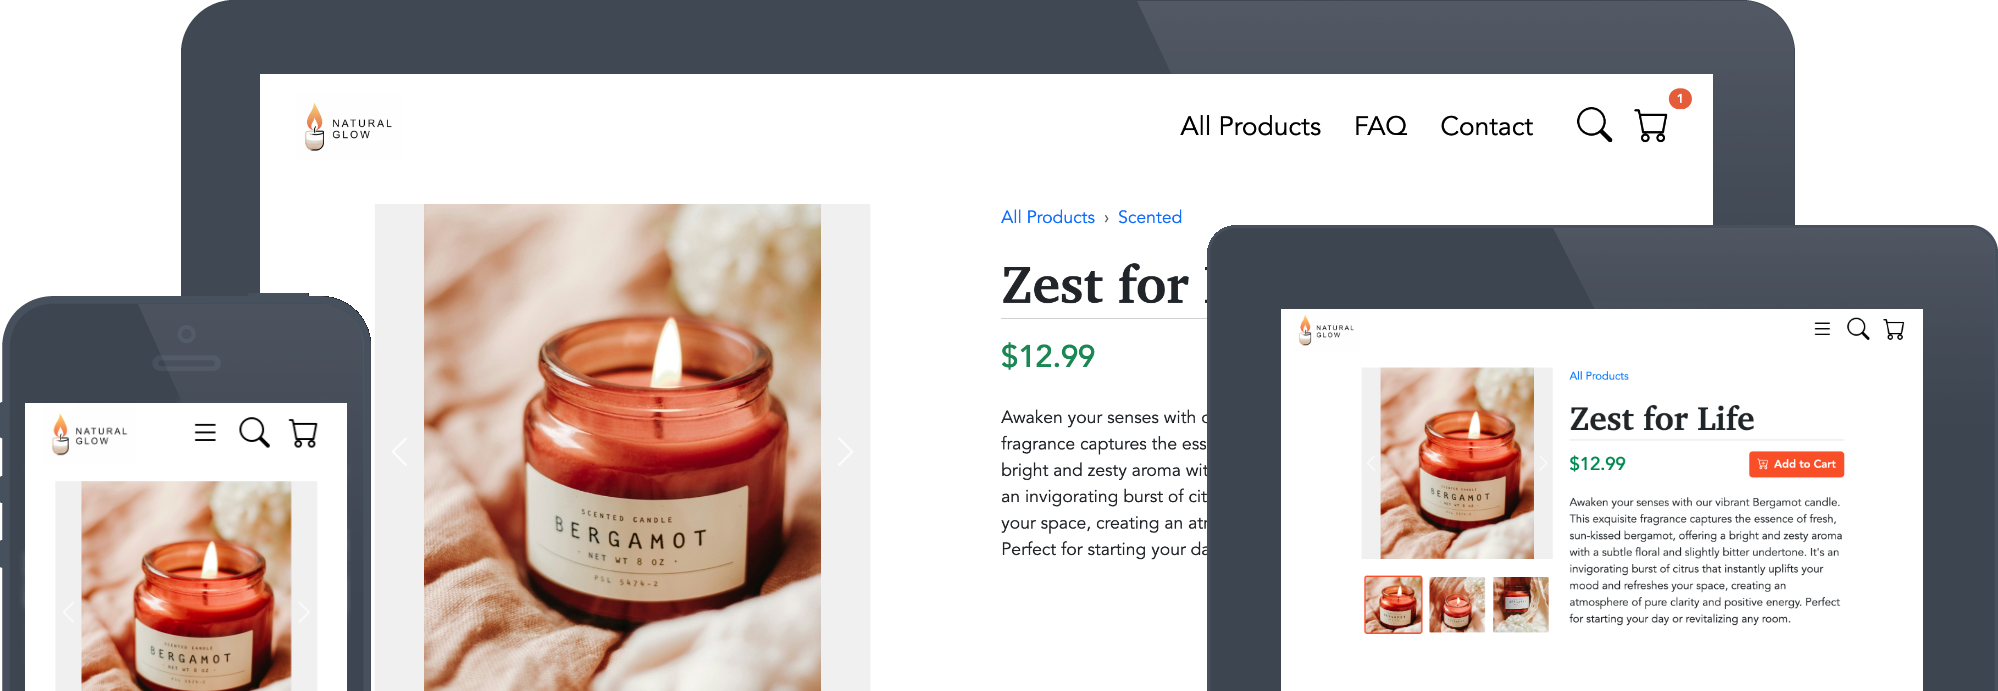Open search on the desktop site header
The width and height of the screenshot is (1998, 691).
point(1594,125)
